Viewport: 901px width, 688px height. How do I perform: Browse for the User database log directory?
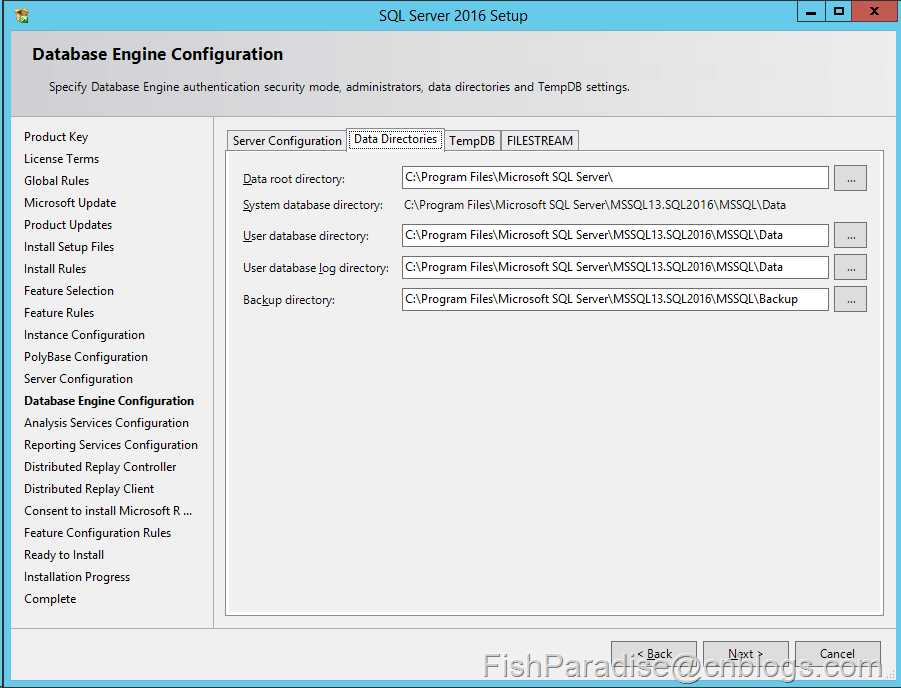coord(850,267)
